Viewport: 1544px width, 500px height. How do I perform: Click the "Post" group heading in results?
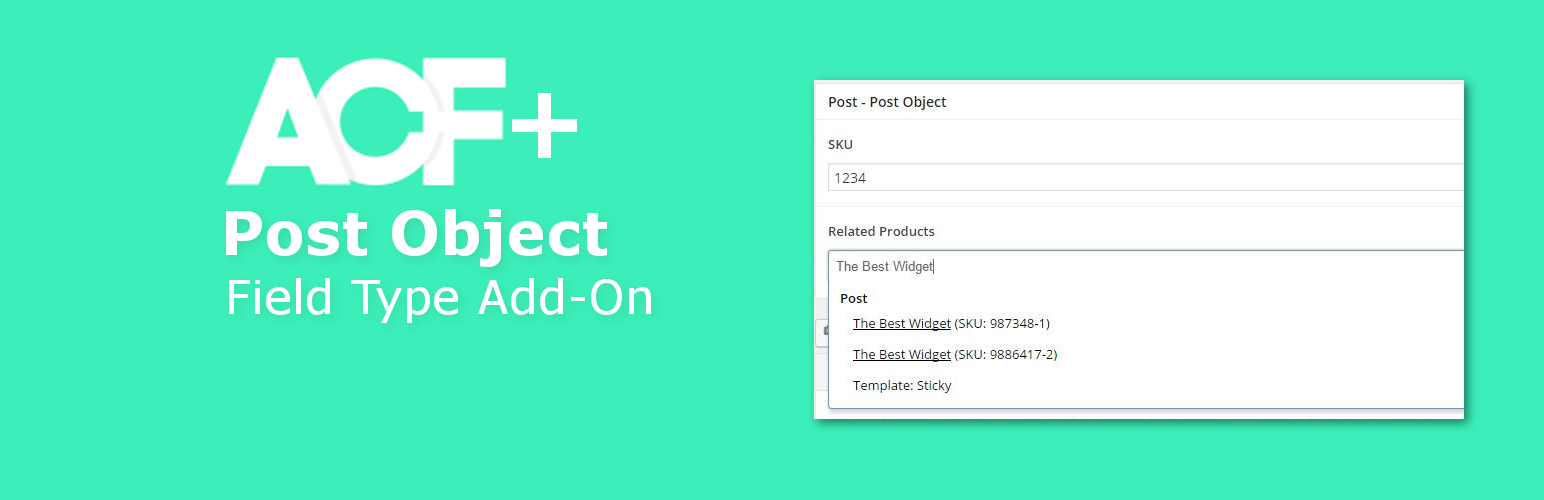coord(853,298)
